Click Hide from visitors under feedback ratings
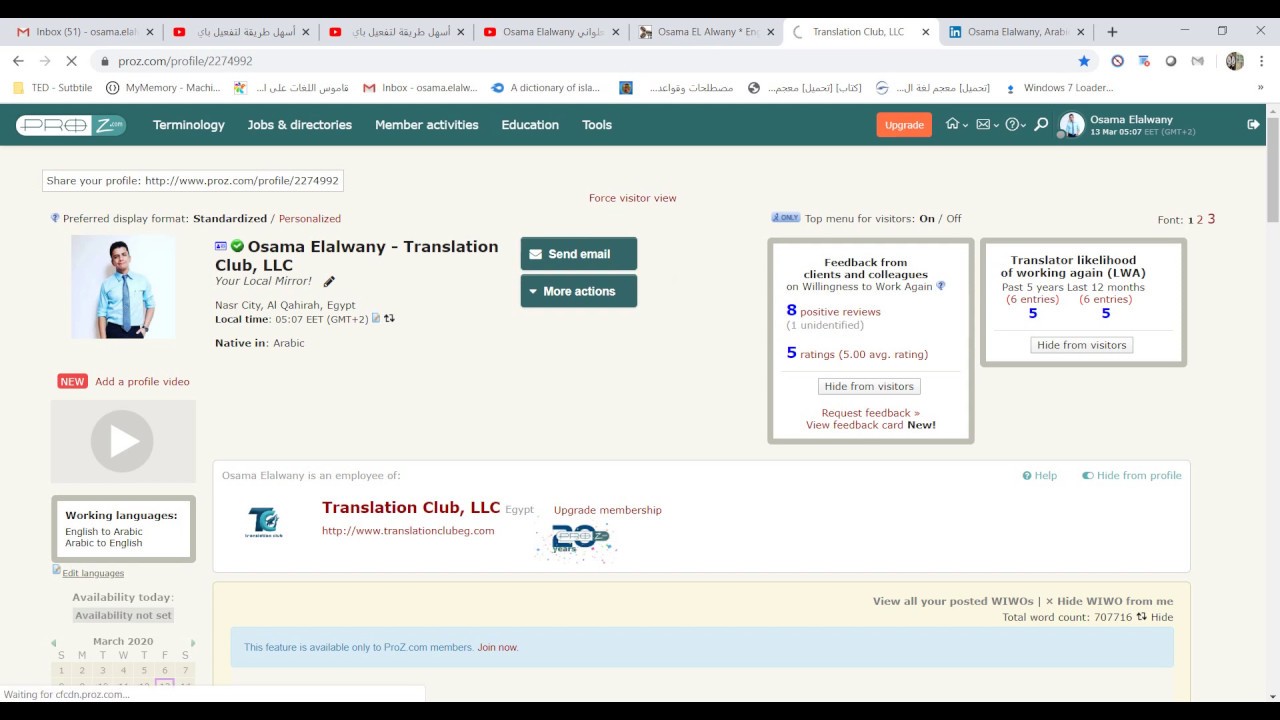This screenshot has height=720, width=1280. [869, 386]
